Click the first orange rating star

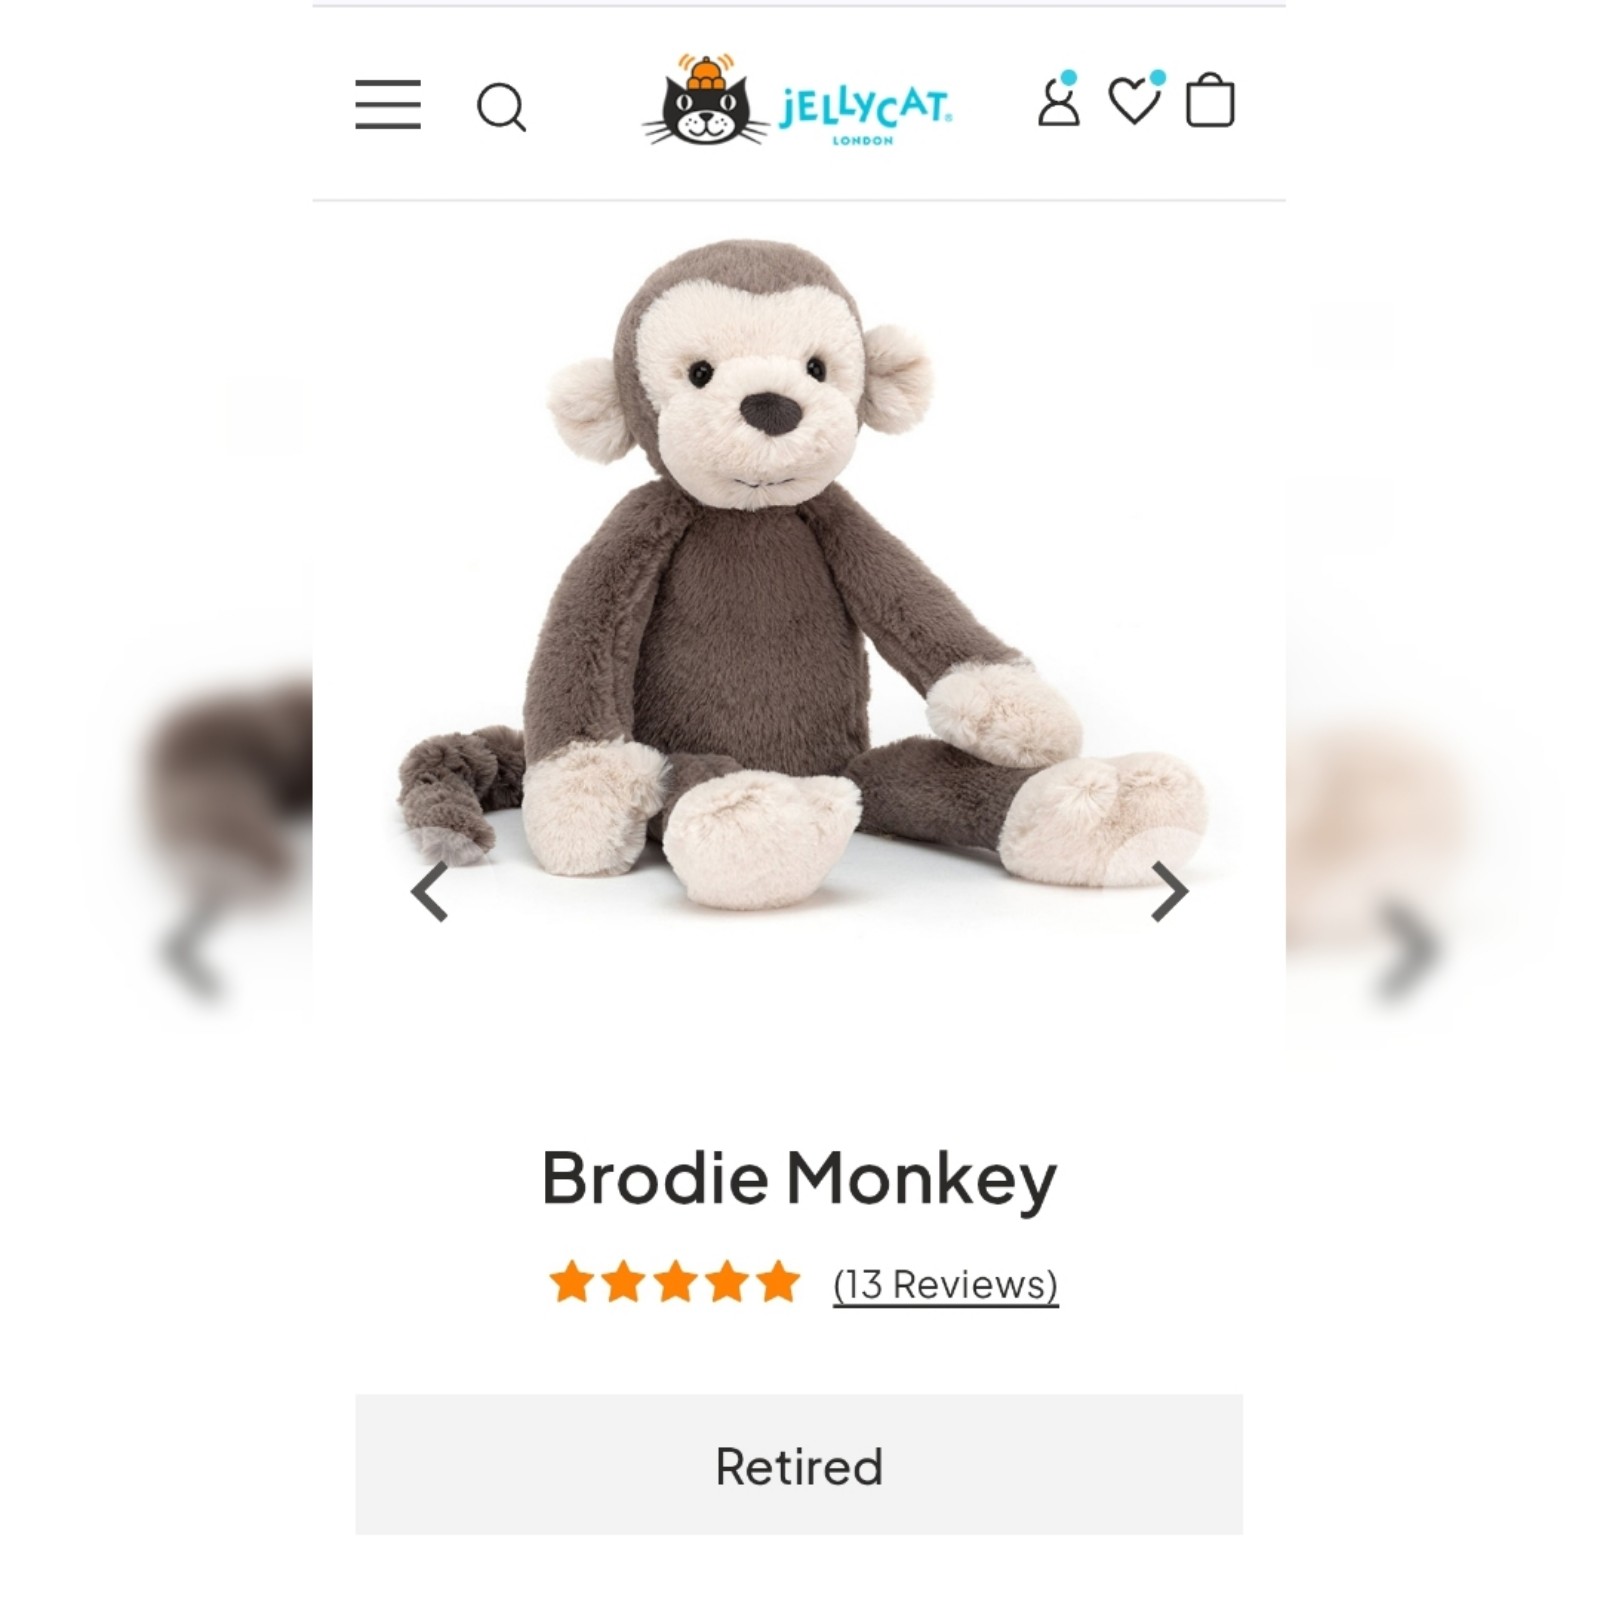571,1282
